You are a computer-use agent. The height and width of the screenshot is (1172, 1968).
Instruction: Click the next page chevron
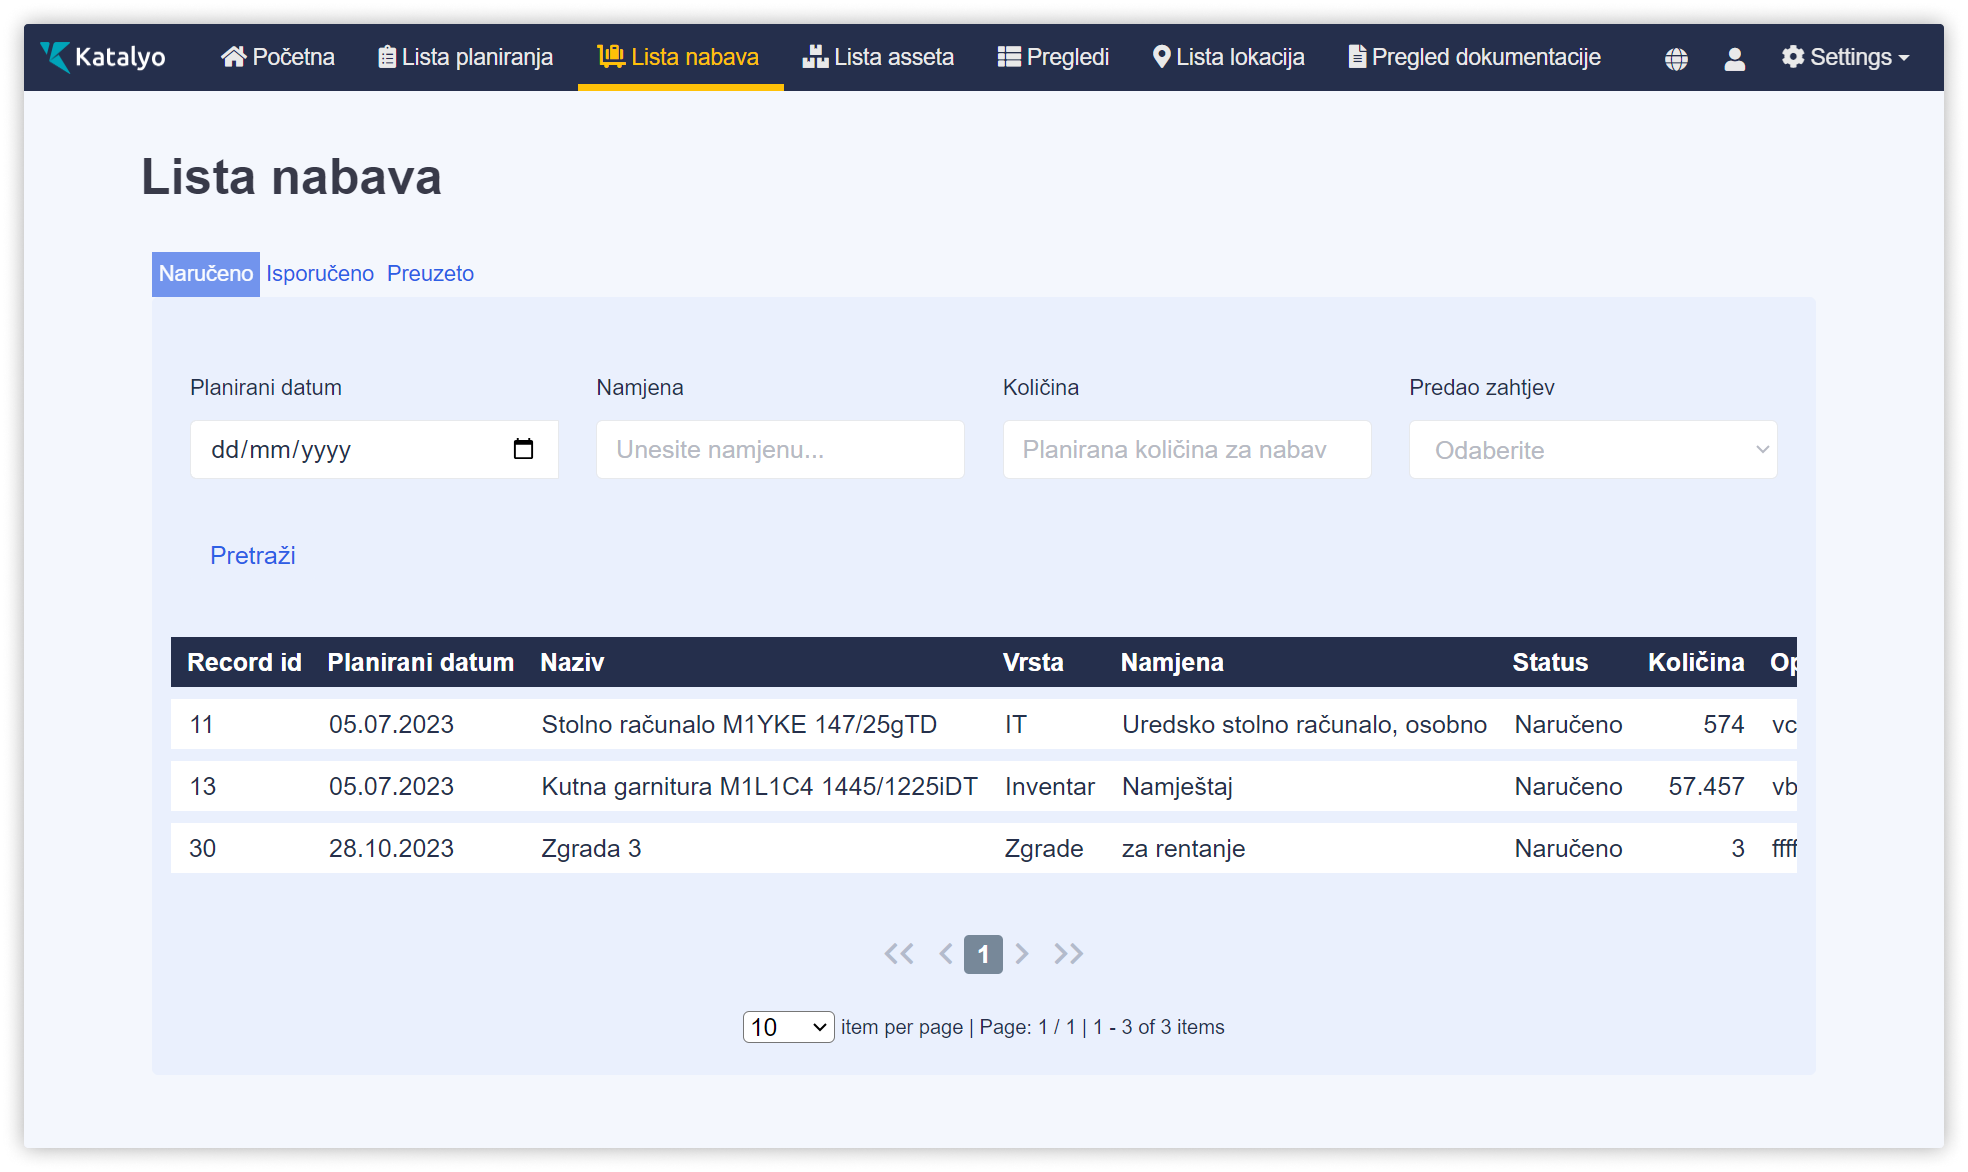1022,954
